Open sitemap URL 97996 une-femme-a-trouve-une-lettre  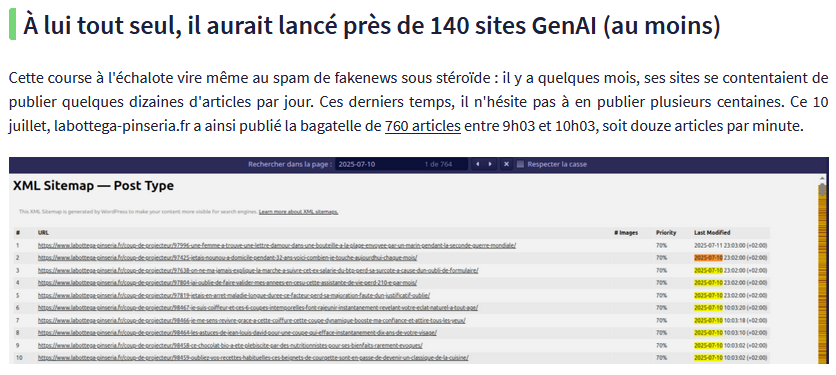(x=277, y=245)
